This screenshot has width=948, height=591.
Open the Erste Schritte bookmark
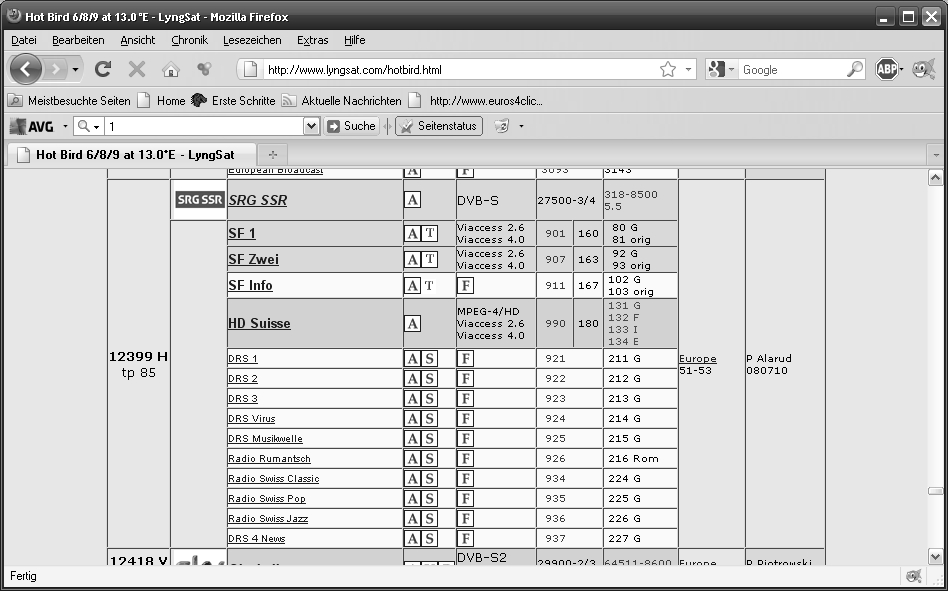pos(233,101)
